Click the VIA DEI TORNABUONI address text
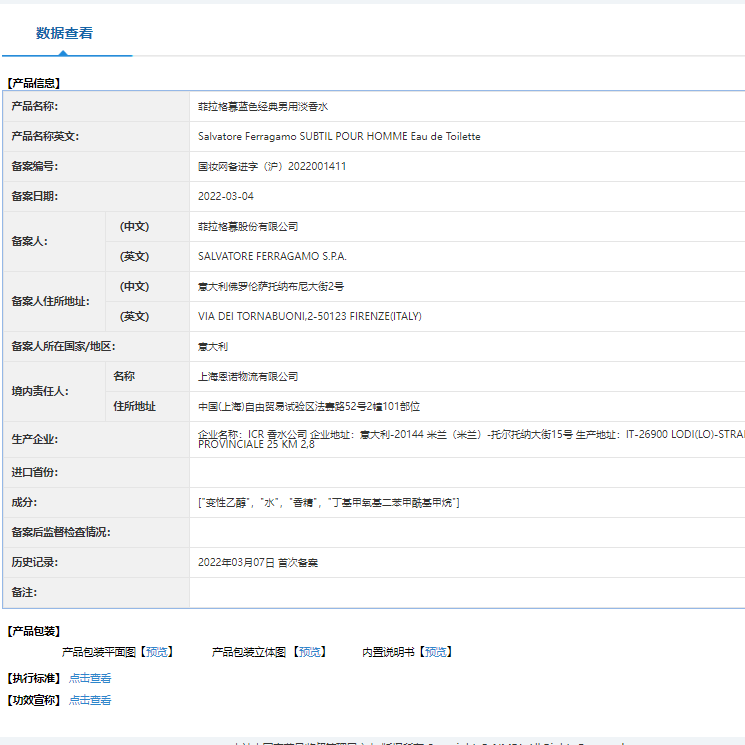The image size is (745, 745). tap(310, 316)
